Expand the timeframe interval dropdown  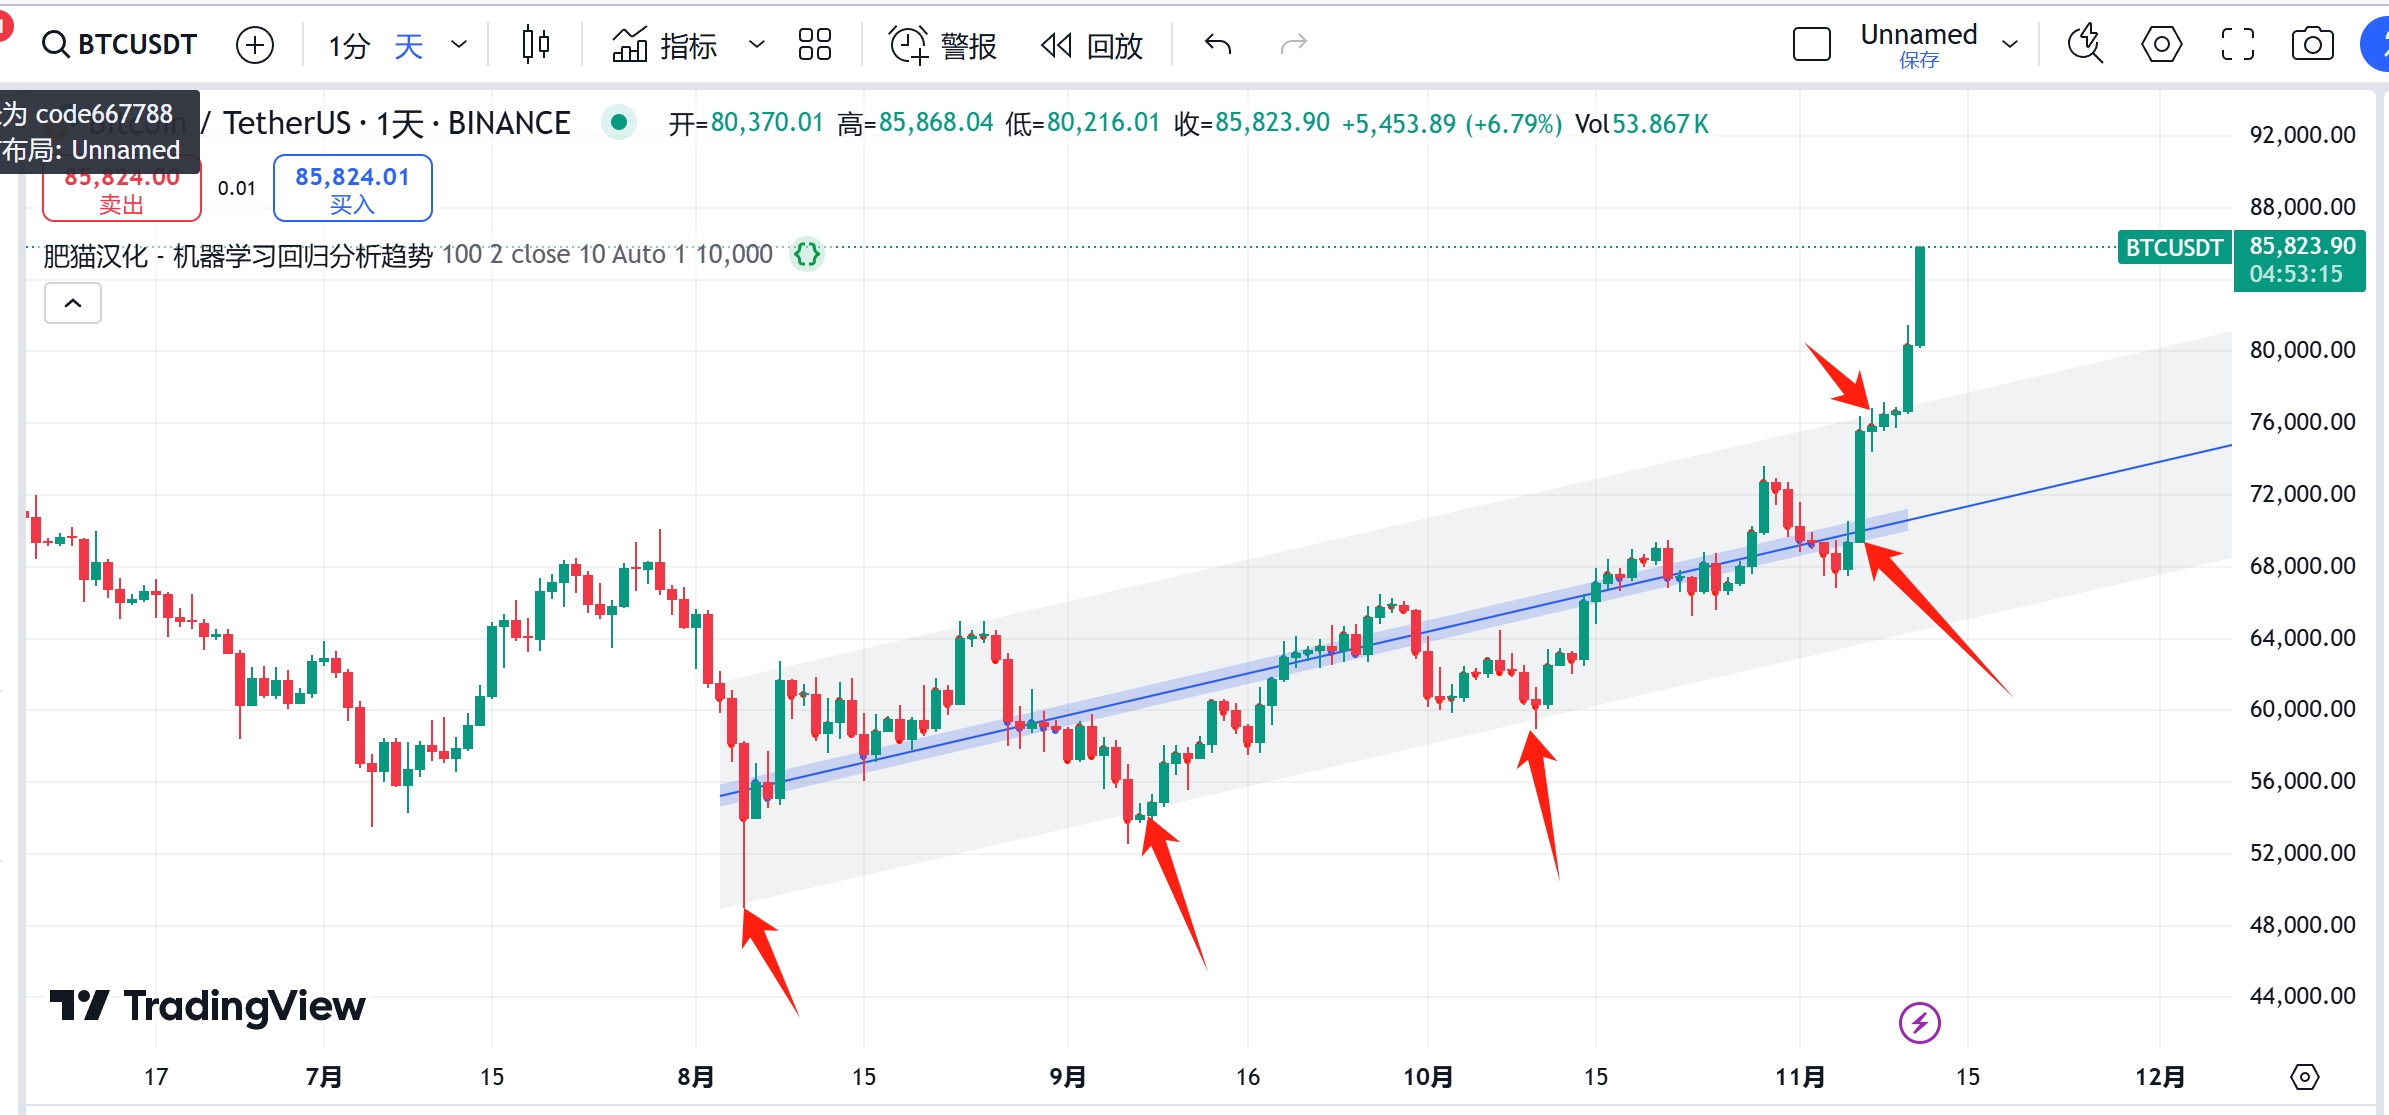pyautogui.click(x=459, y=45)
